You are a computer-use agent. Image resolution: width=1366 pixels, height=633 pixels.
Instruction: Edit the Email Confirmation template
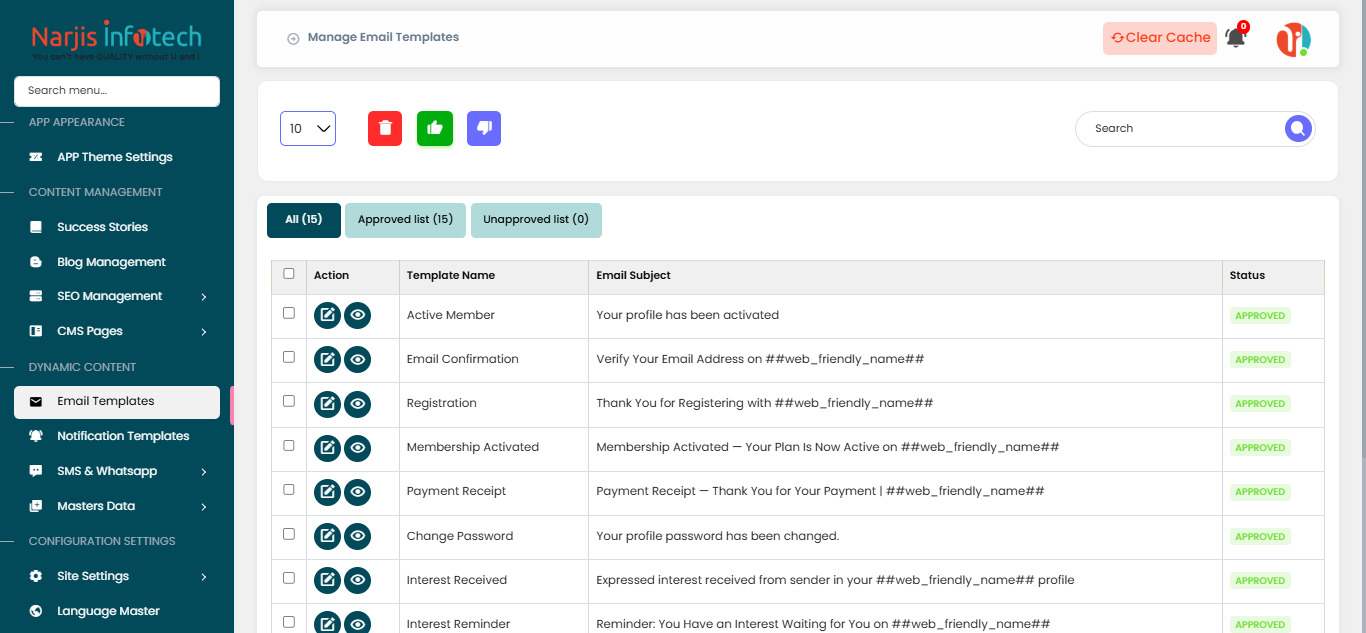click(327, 360)
